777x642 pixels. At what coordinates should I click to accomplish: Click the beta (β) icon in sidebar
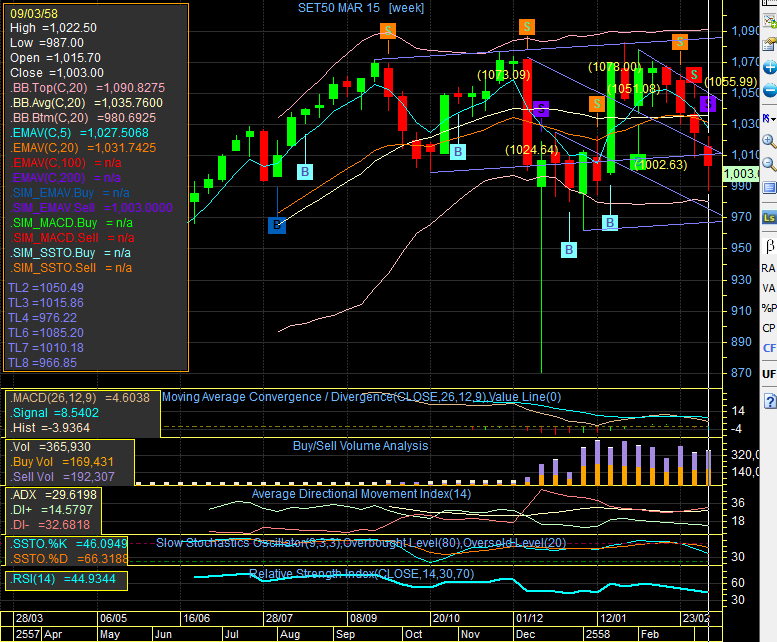pos(770,246)
